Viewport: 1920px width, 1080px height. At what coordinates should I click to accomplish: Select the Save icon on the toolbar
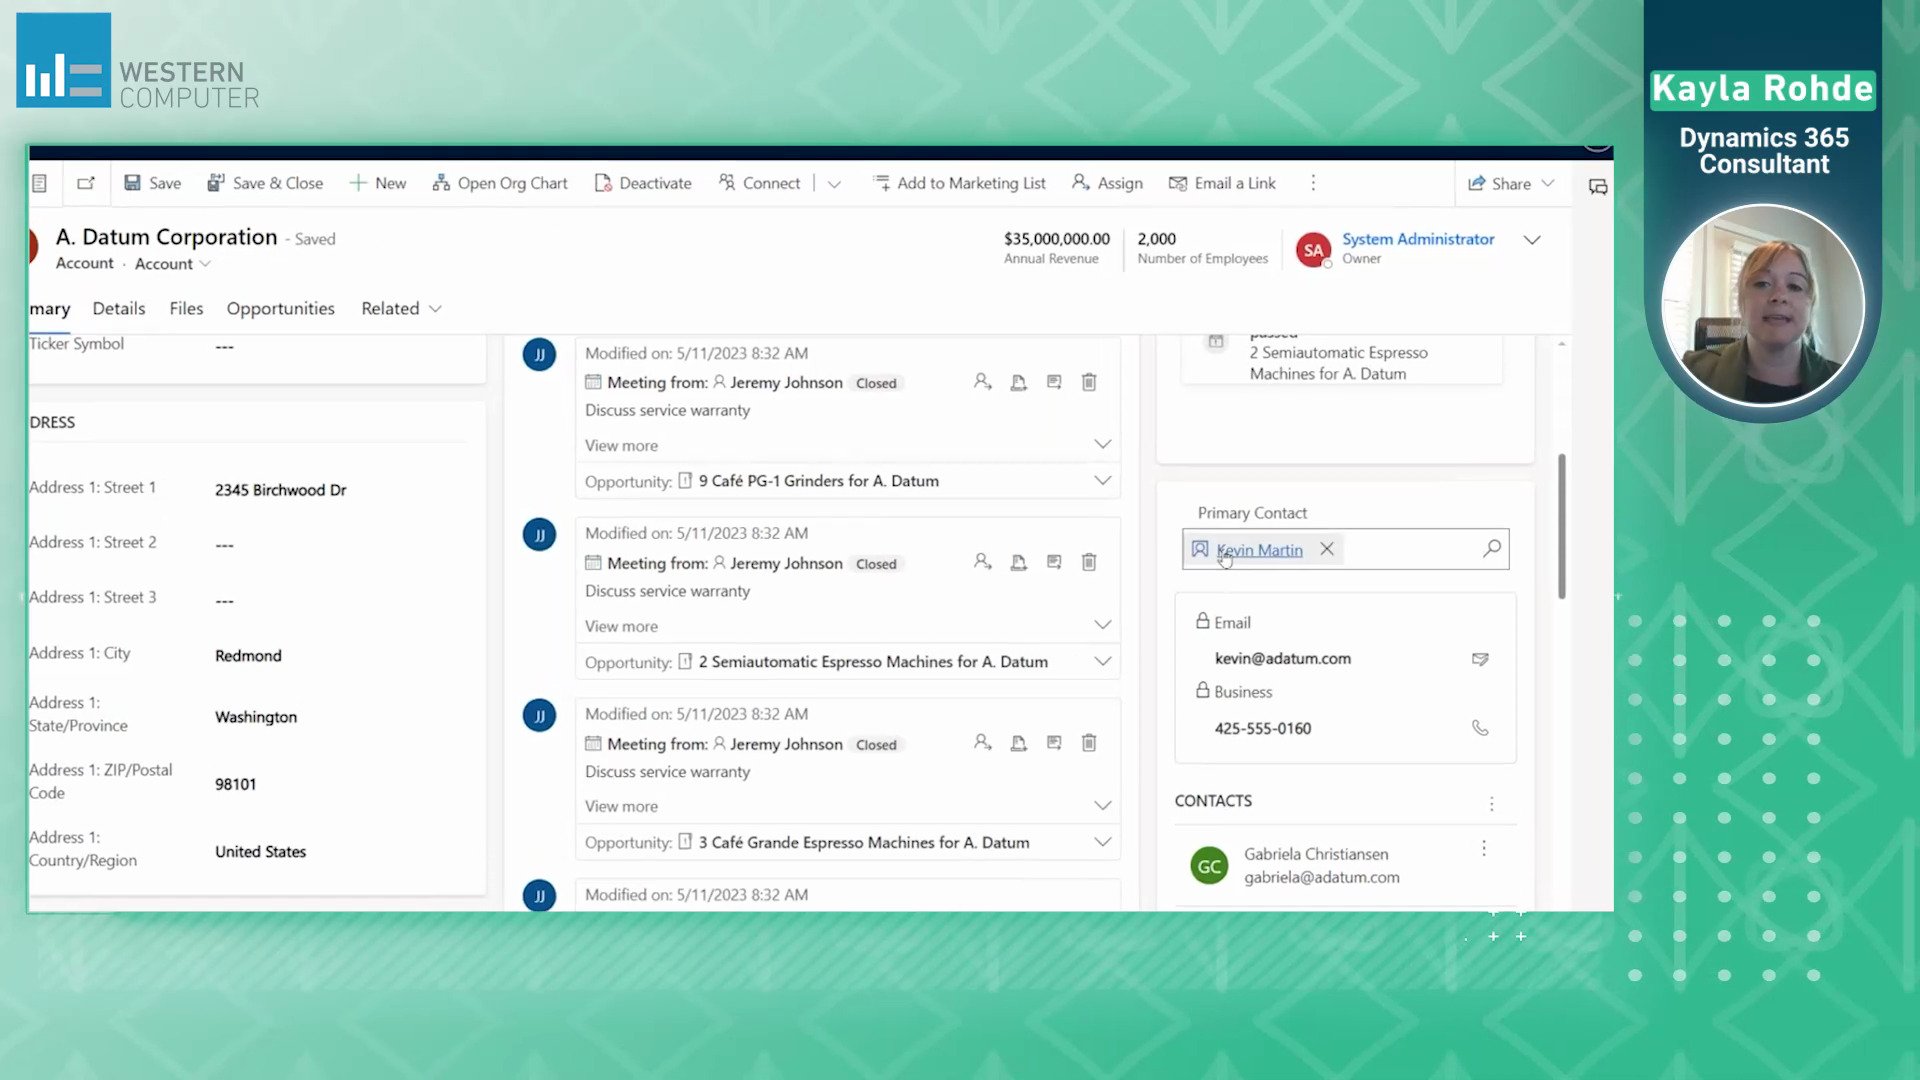(x=152, y=183)
